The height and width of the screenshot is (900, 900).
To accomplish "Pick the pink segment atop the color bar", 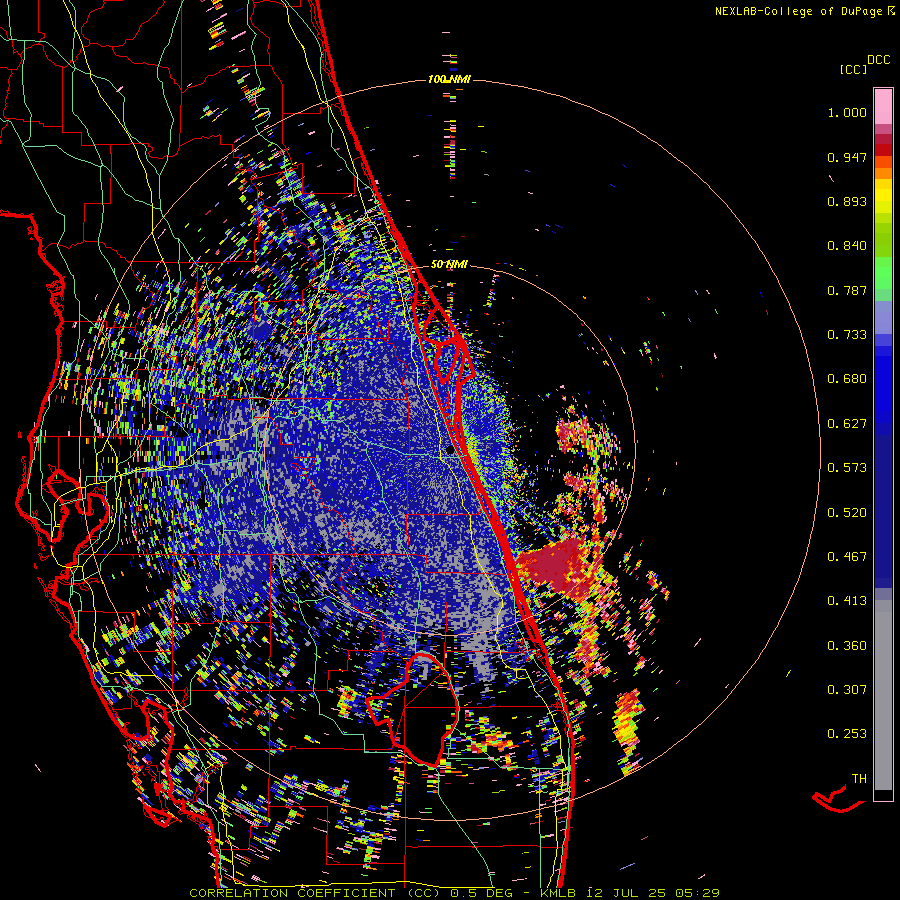I will coord(883,106).
